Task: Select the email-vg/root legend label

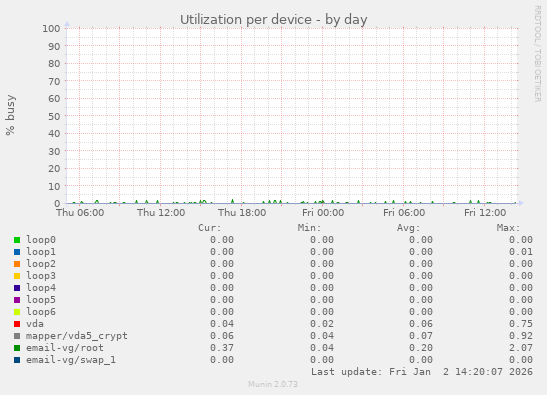Action: (x=65, y=348)
